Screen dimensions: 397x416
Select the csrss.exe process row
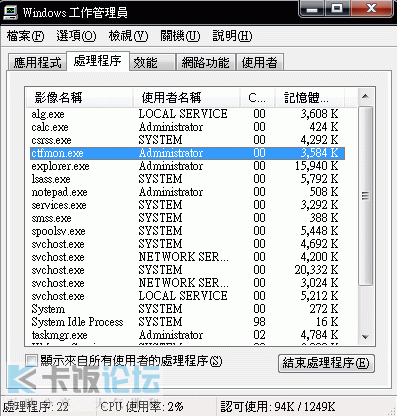187,140
